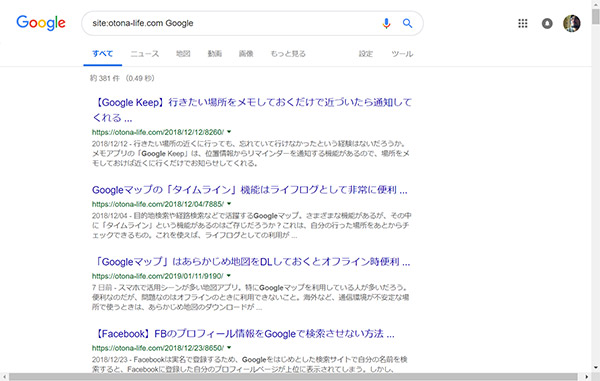
Task: Start voice search with microphone icon
Action: click(386, 23)
